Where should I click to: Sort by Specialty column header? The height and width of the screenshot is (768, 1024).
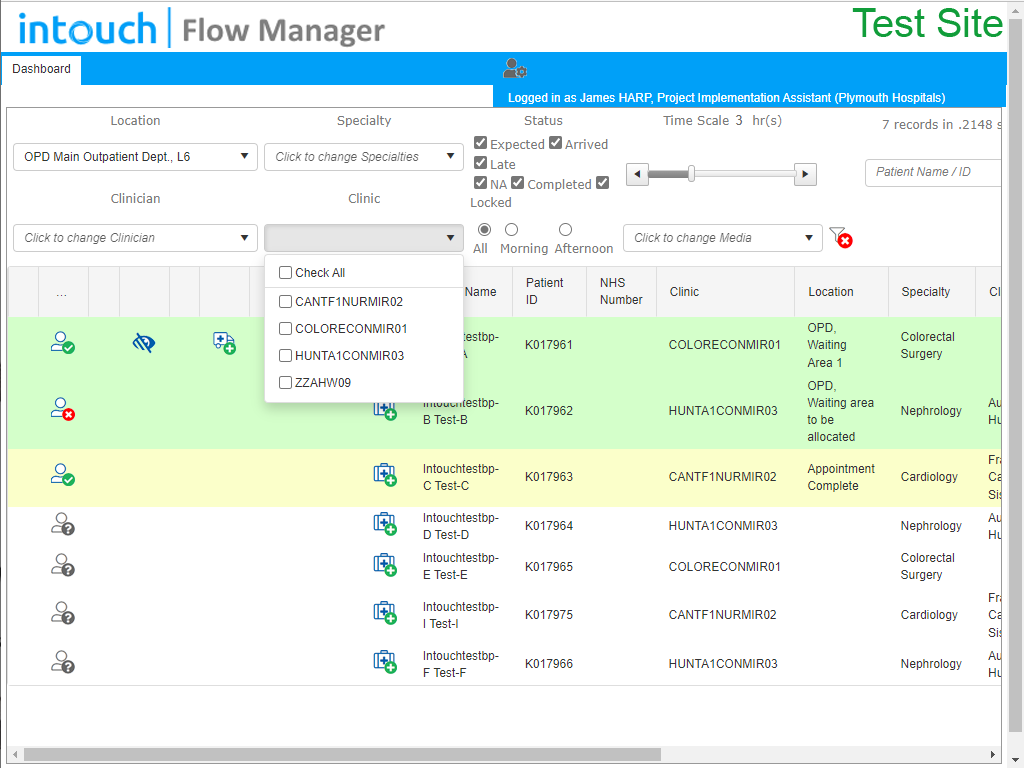(931, 291)
